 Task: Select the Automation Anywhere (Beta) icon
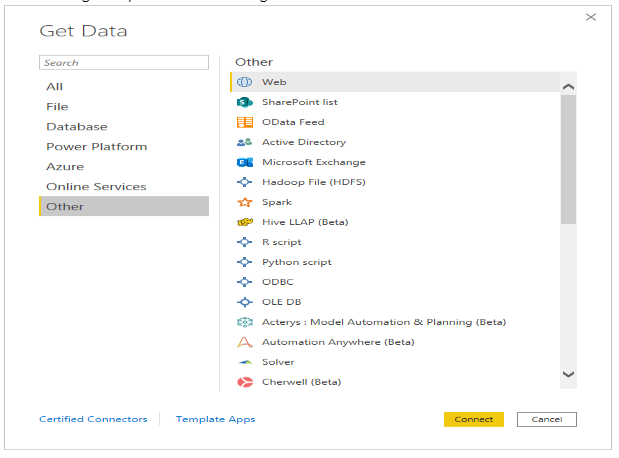point(245,342)
